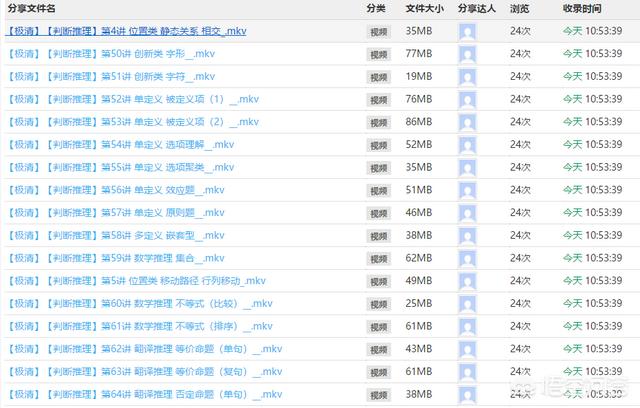
Task: Click the 分享达人 column header
Action: (x=477, y=9)
